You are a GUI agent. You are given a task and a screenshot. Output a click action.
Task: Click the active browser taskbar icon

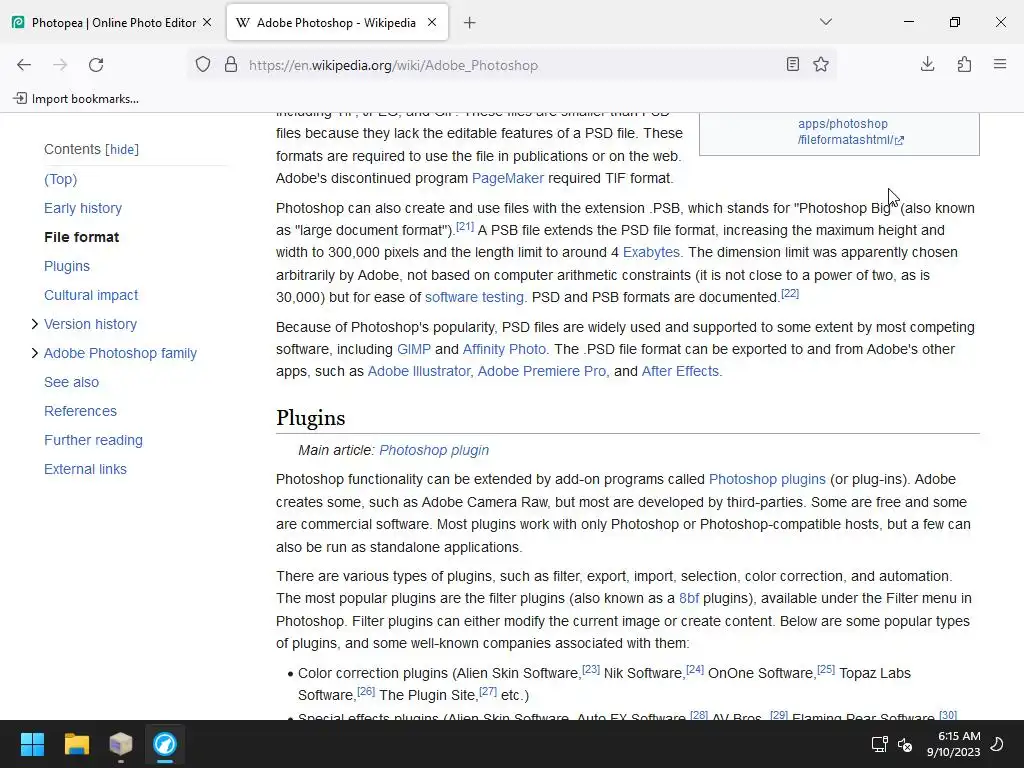tap(165, 744)
